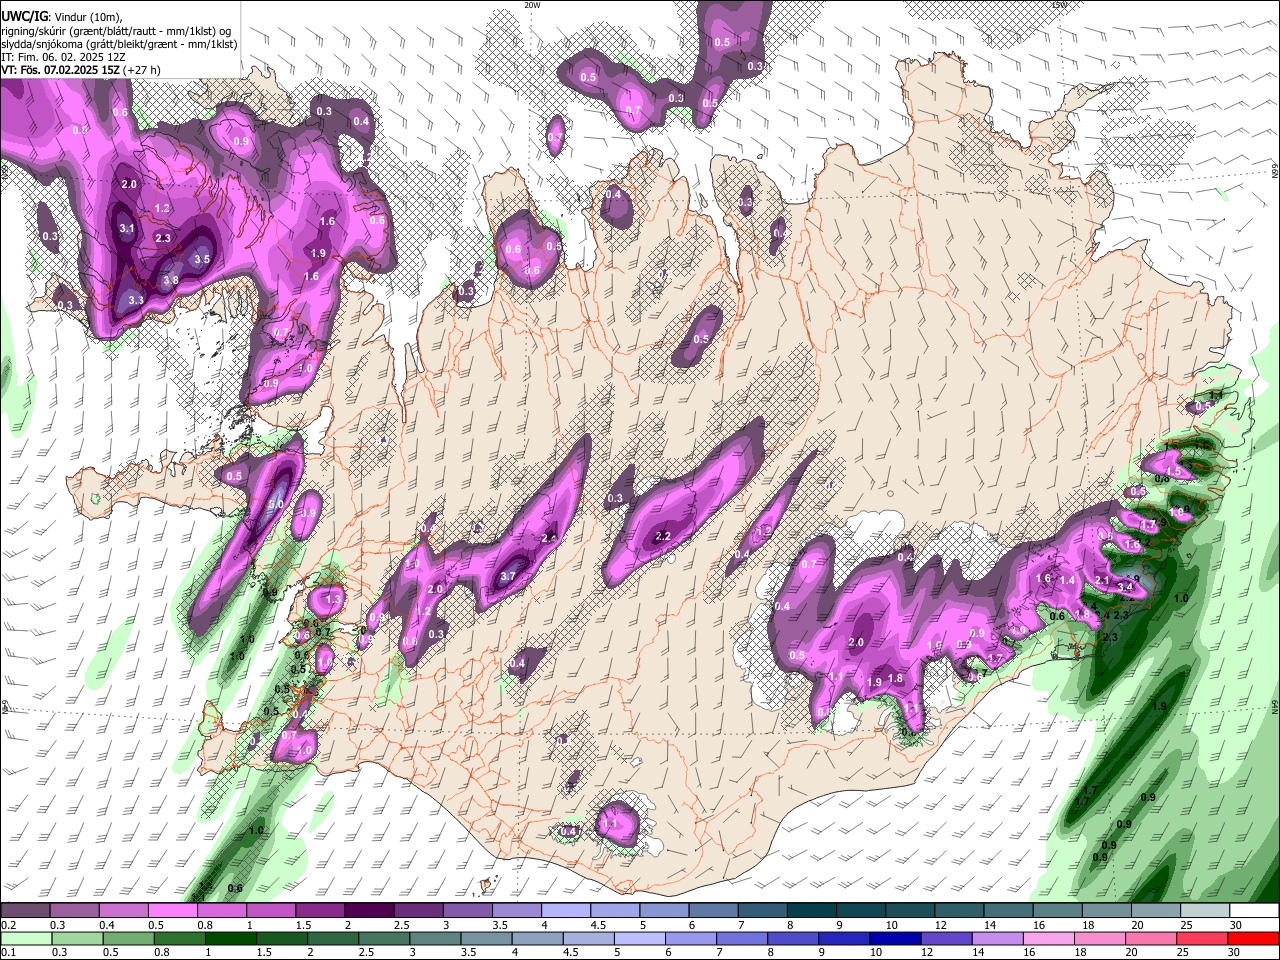1280x960 pixels.
Task: Select the lavender 4 swatch in upper legend row
Action: 566,911
